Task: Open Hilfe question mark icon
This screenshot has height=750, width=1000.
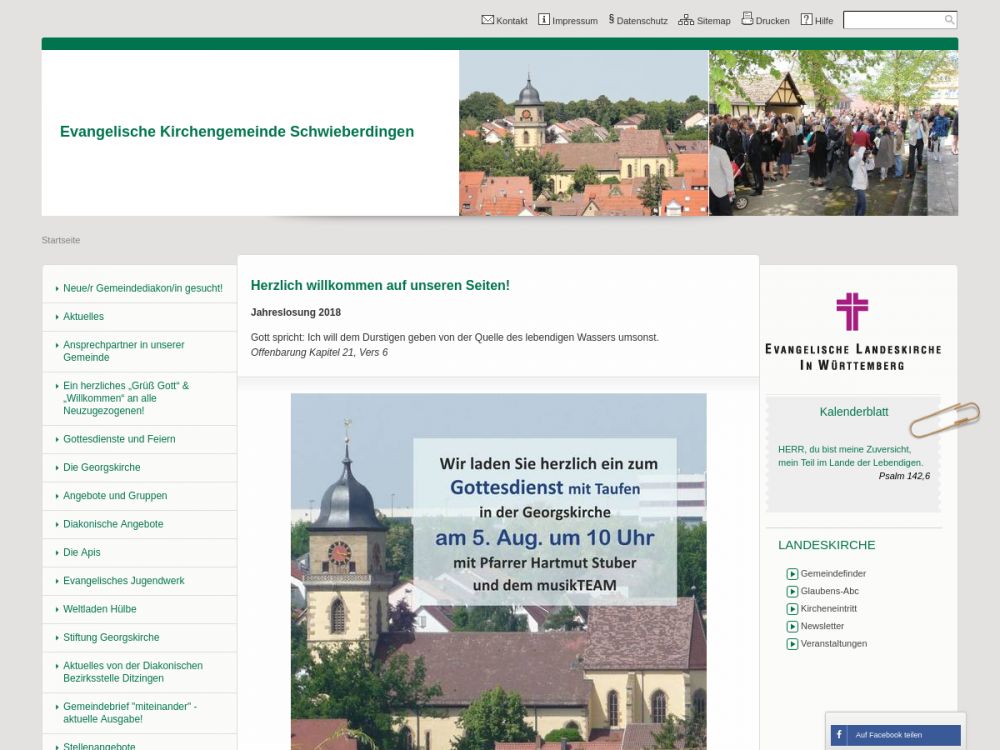Action: (x=806, y=20)
